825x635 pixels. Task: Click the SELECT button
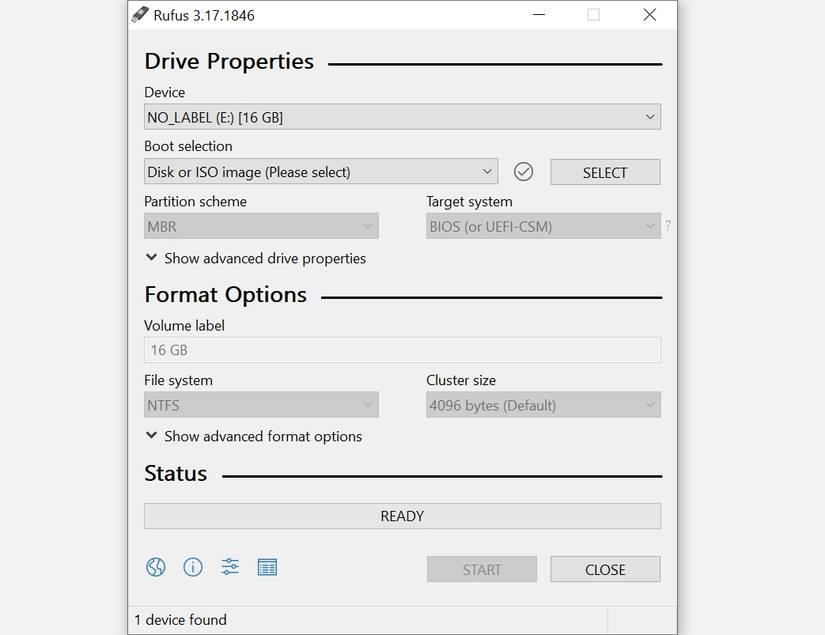point(604,171)
